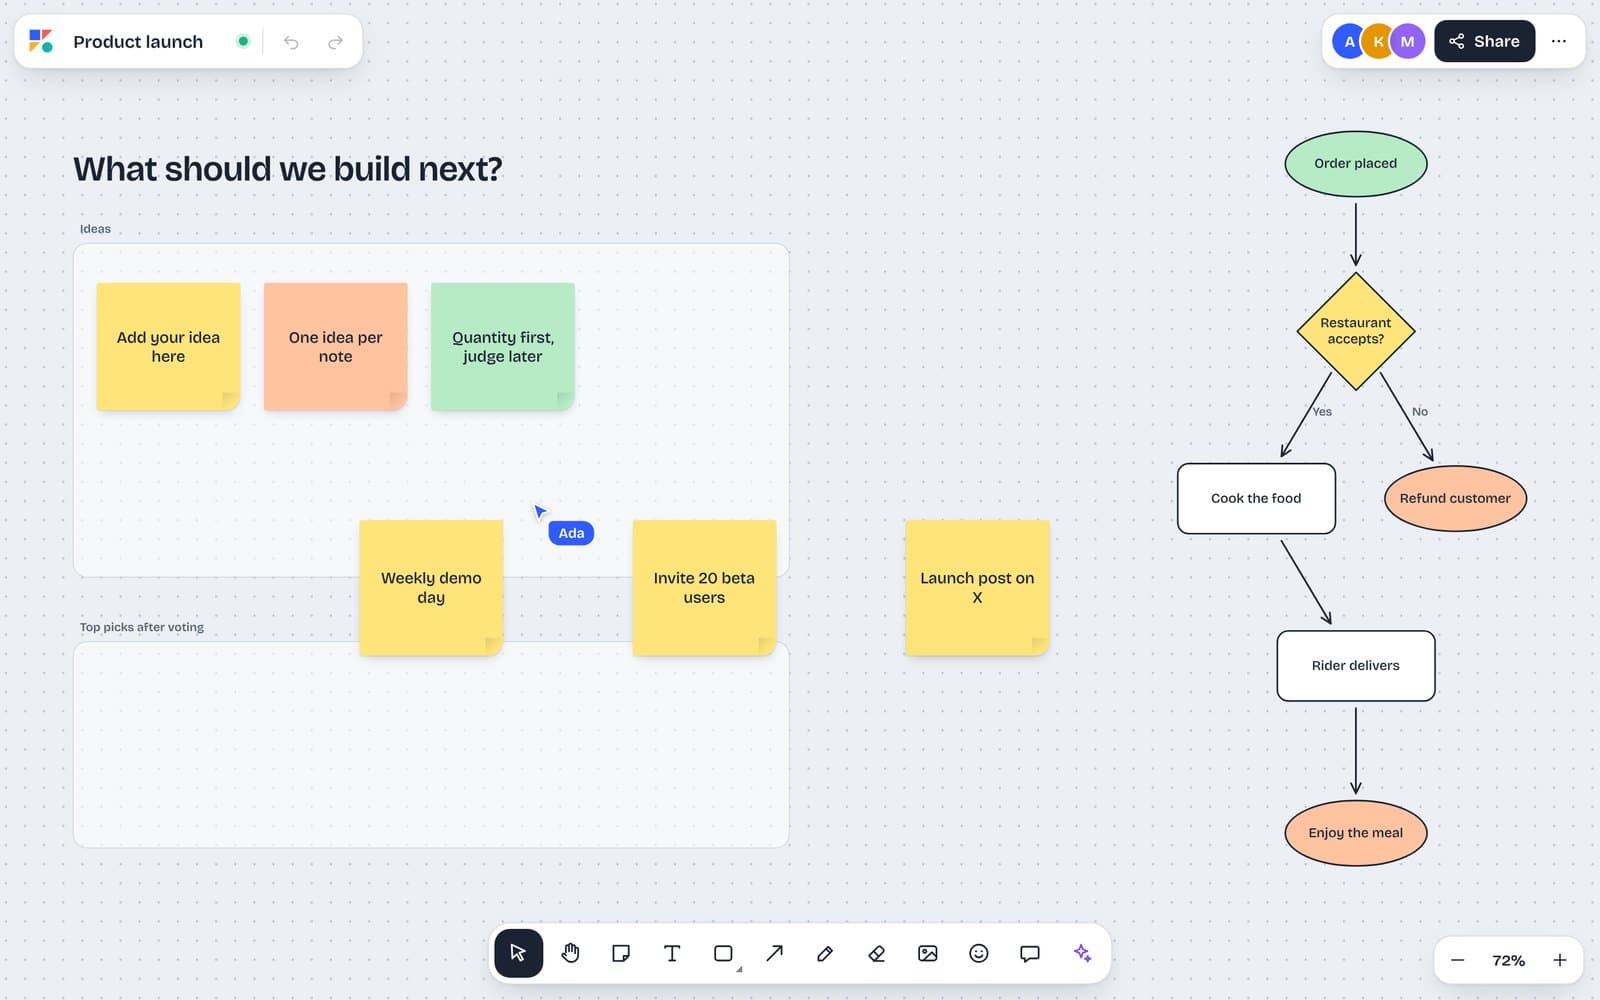Screen dimensions: 1600x1000
Task: Open collaborator M's avatar
Action: coord(1407,41)
